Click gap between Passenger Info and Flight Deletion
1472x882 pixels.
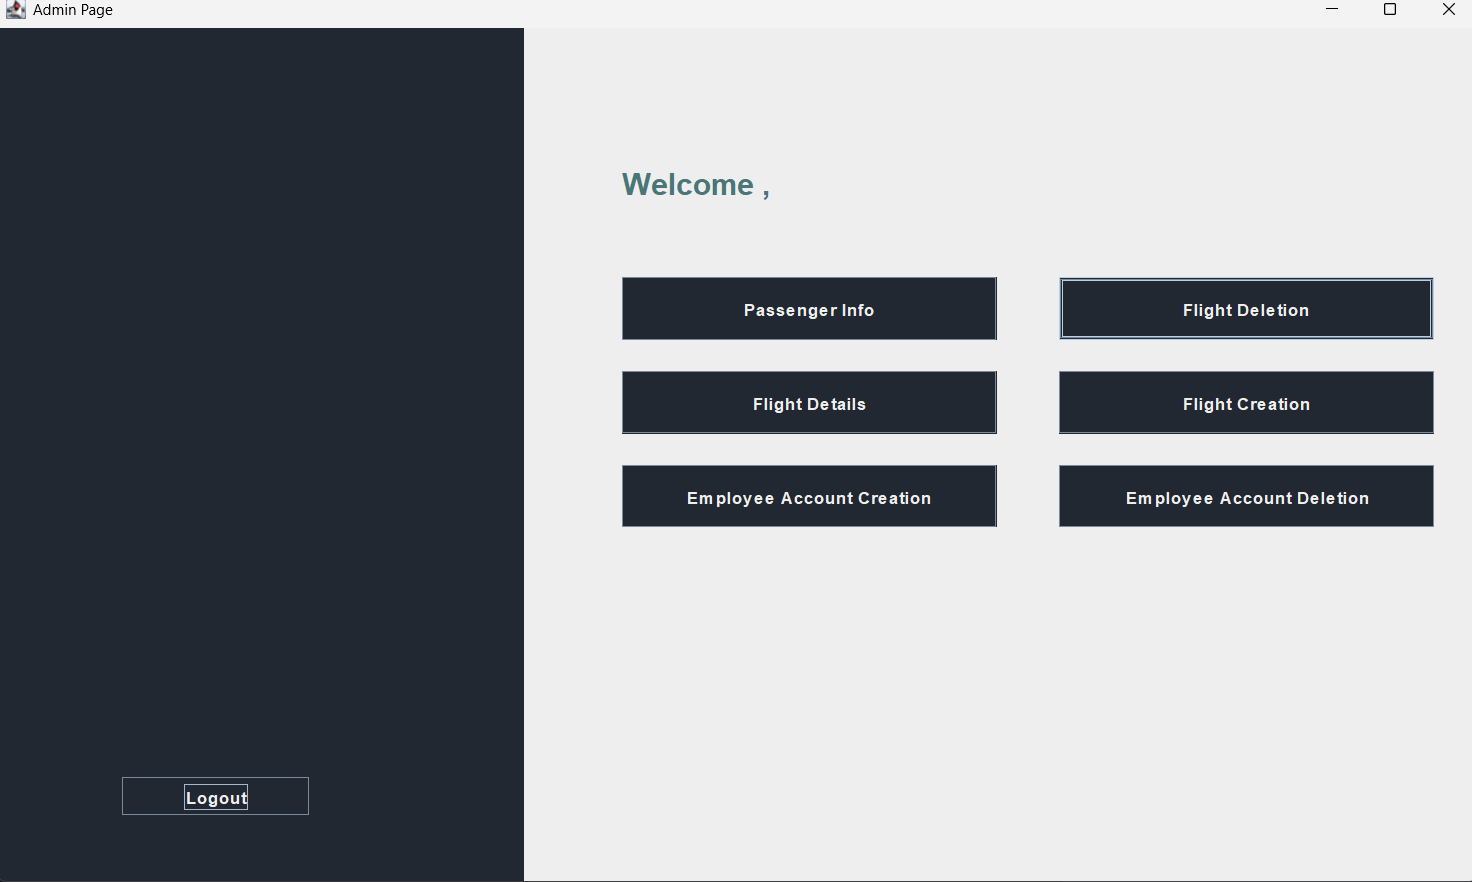coord(1028,309)
